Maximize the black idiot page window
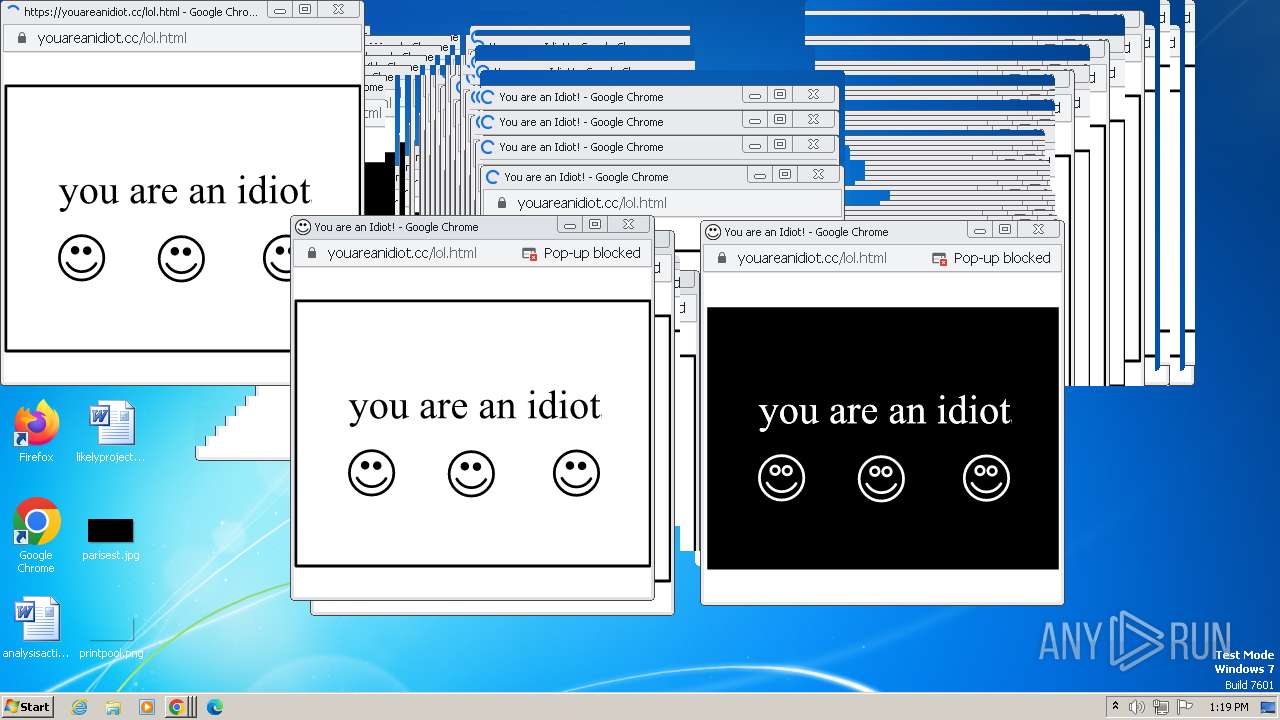1280x720 pixels. 1005,229
